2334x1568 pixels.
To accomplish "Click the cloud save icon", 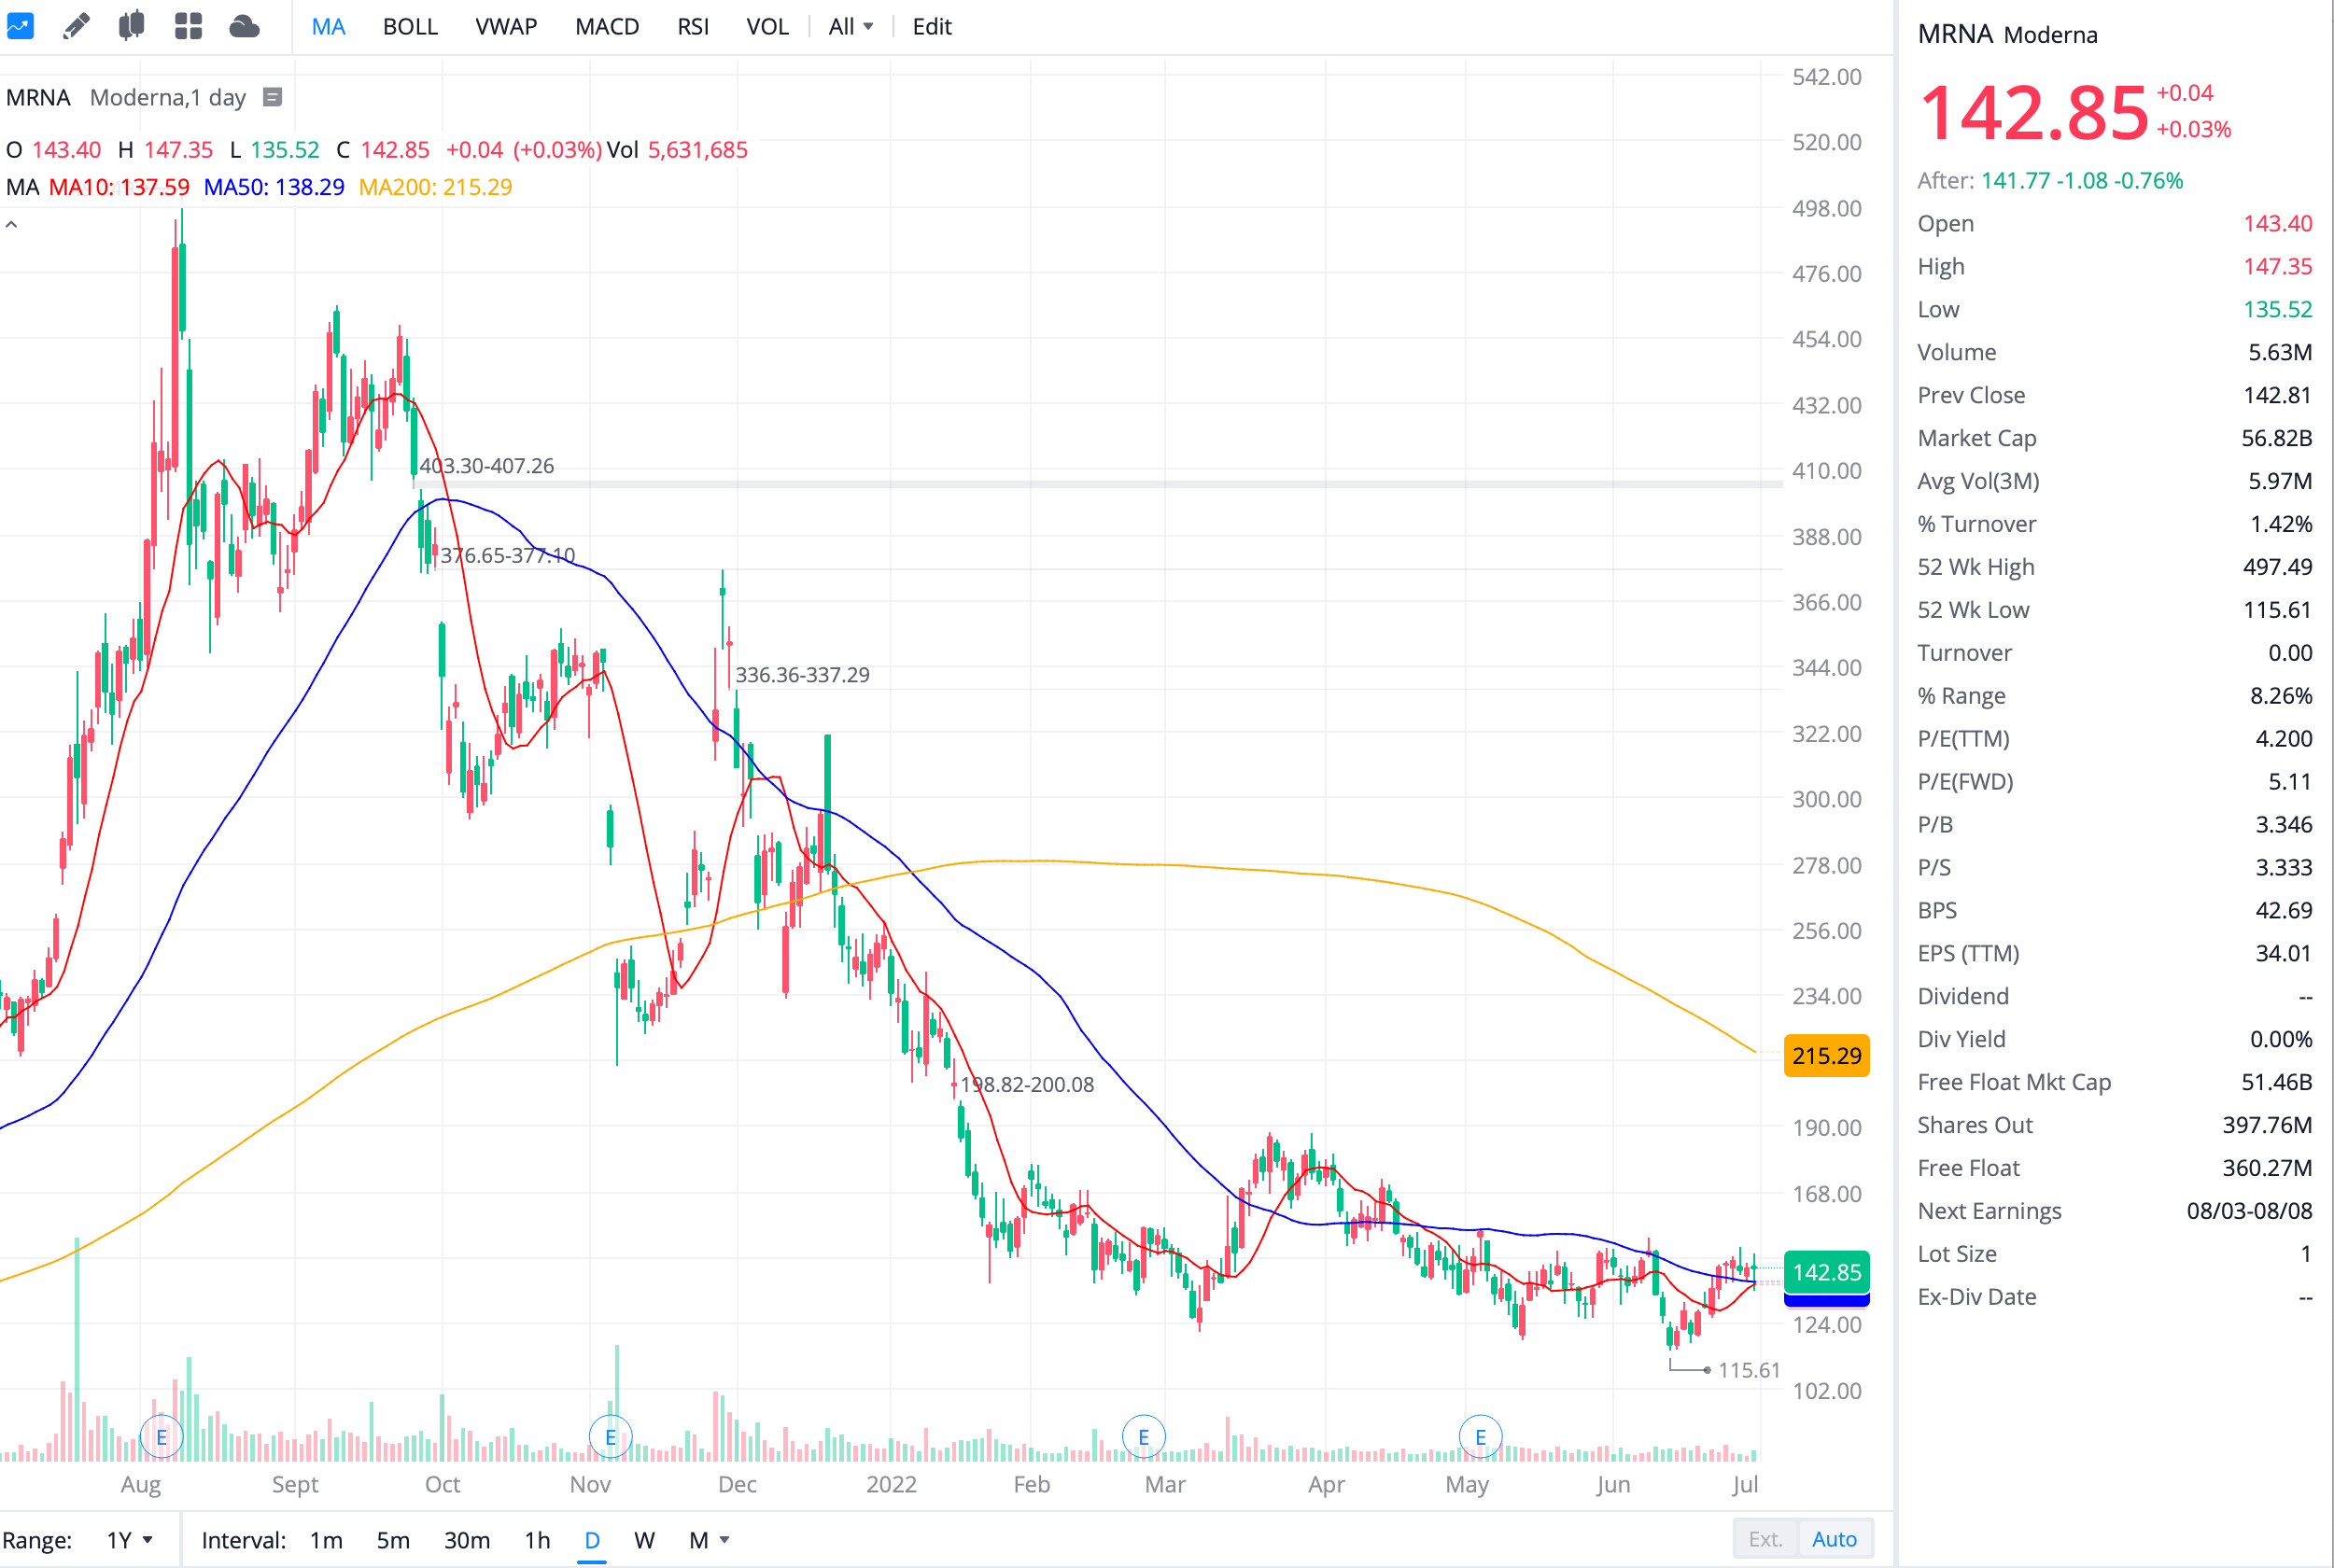I will 244,26.
